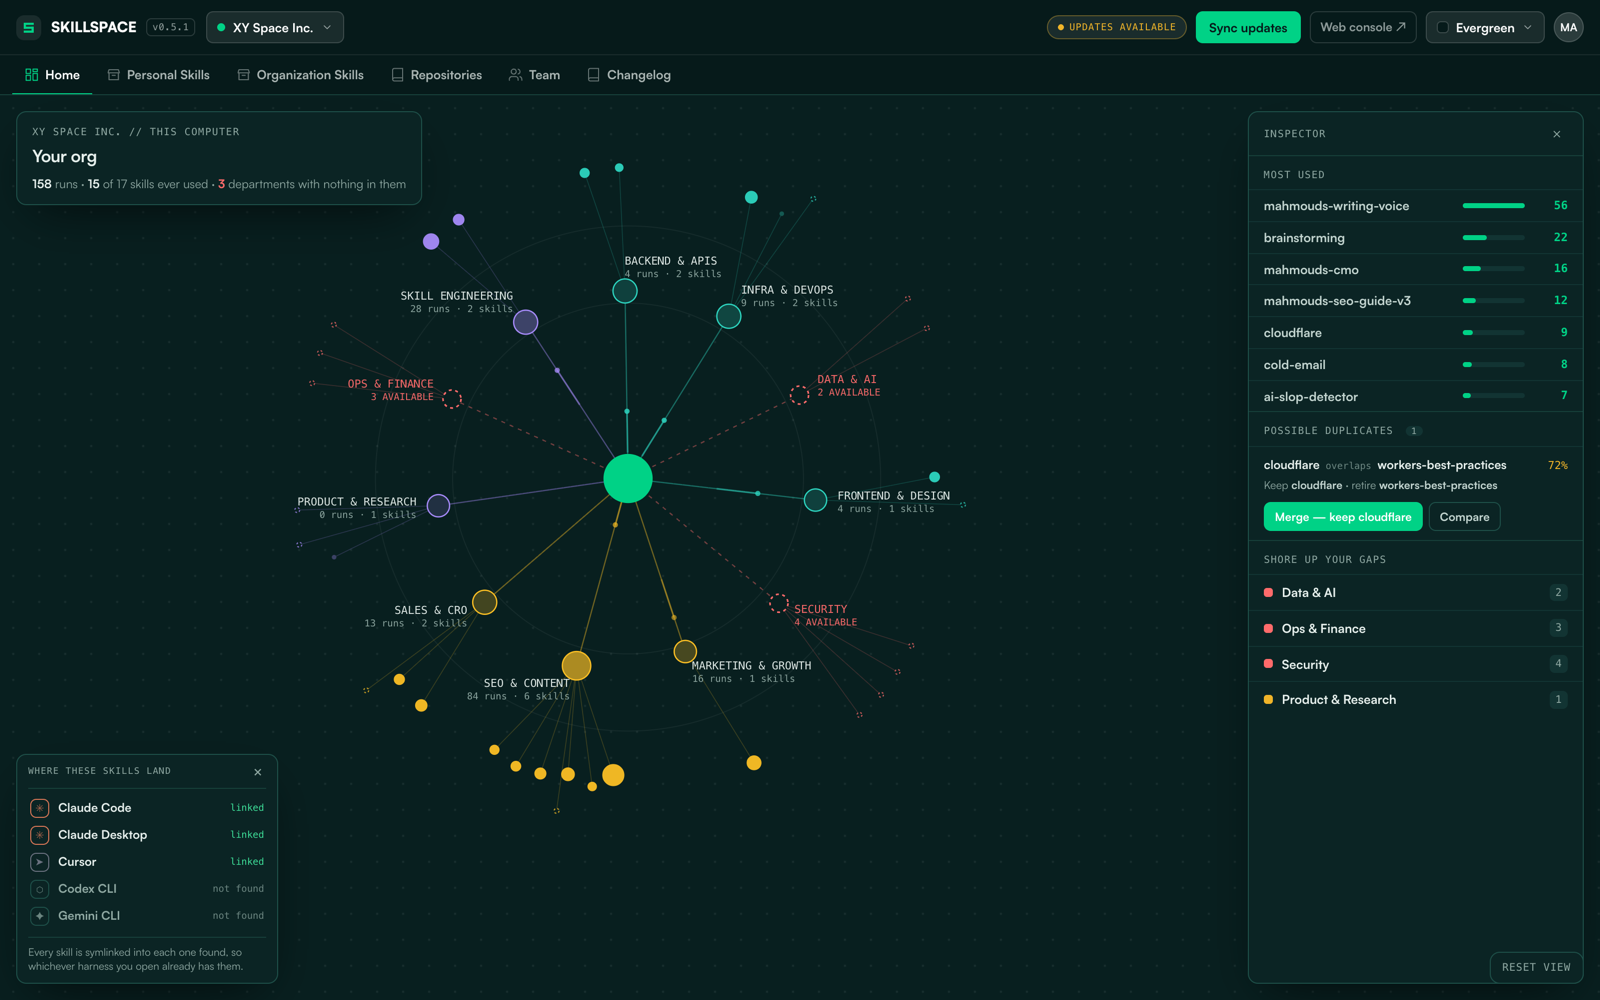Click the Cursor harness icon
The height and width of the screenshot is (1000, 1600).
coord(40,862)
